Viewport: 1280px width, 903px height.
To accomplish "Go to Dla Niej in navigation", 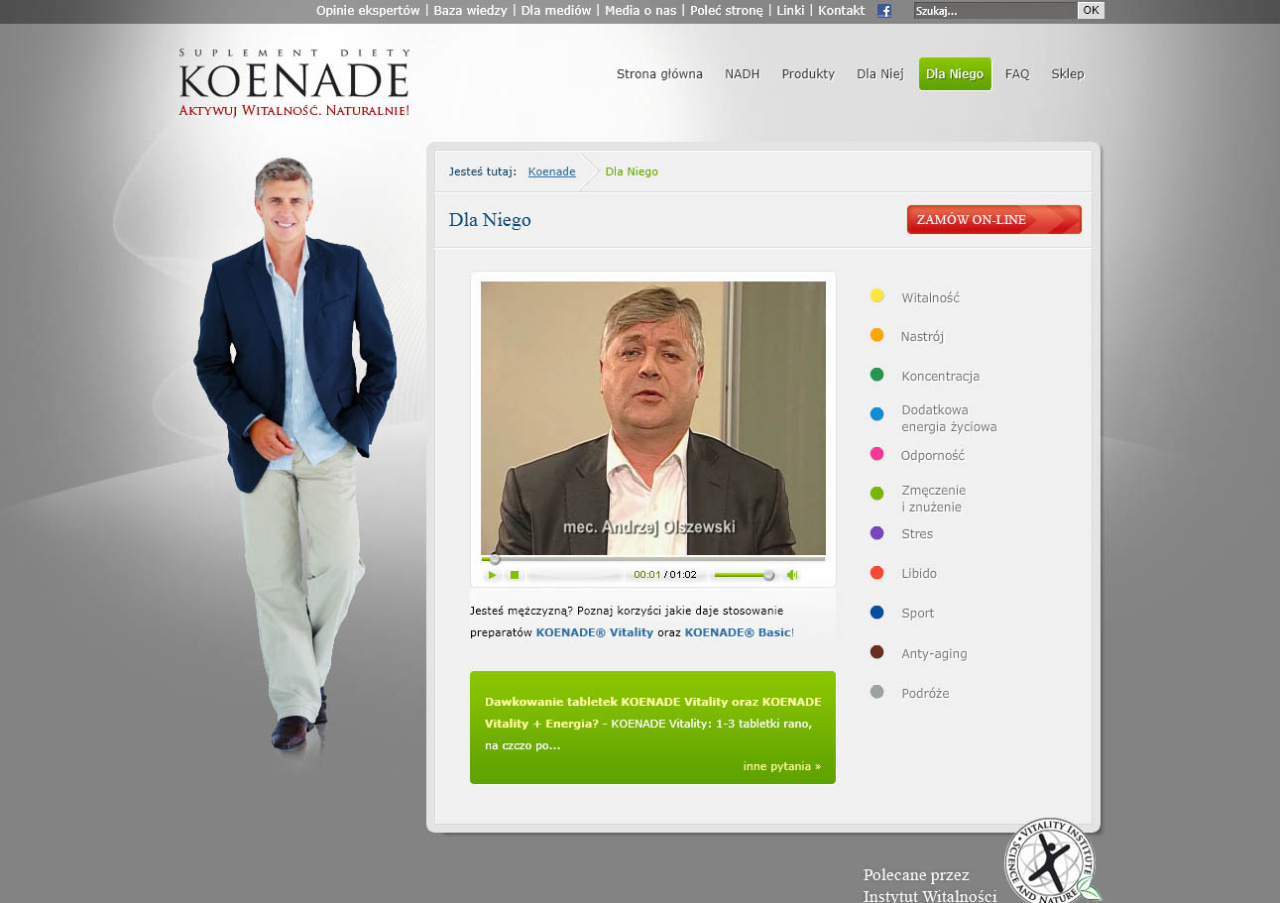I will (x=880, y=74).
